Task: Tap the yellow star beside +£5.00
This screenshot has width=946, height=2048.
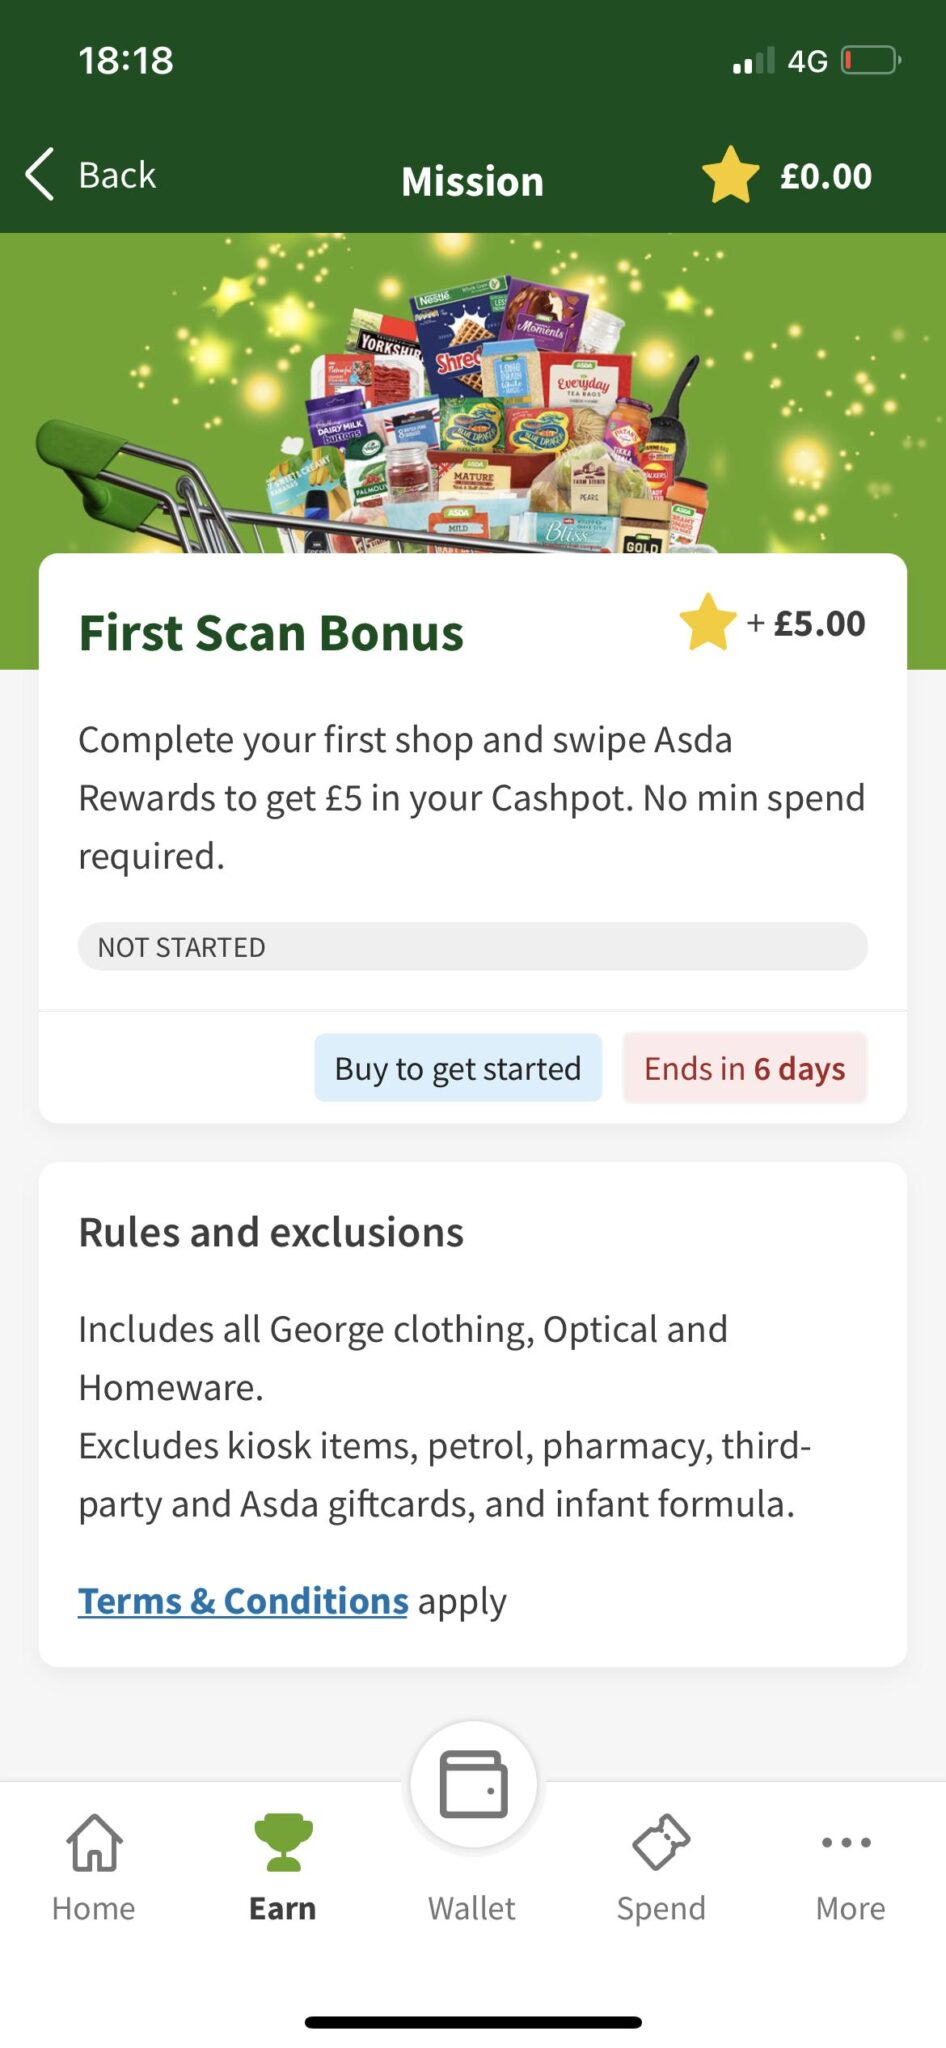Action: pyautogui.click(x=708, y=622)
